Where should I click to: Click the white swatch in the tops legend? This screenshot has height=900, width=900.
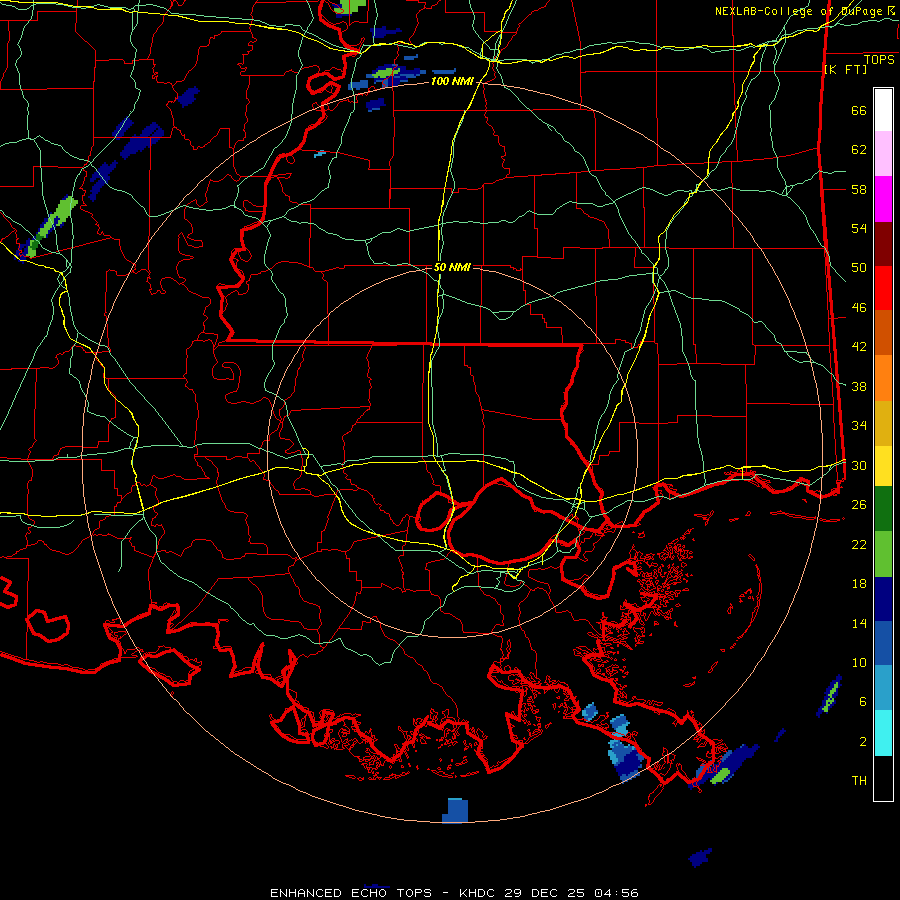[883, 110]
